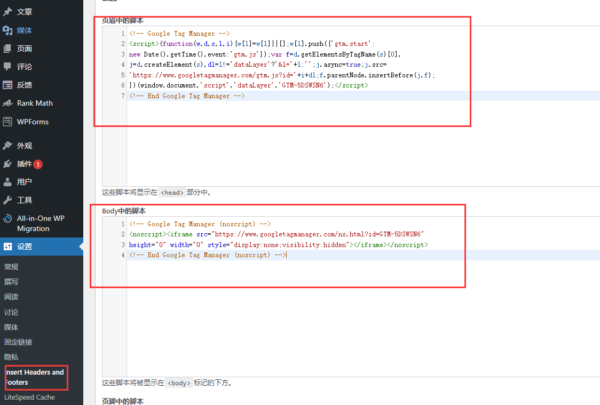
Task: Click the pin icon beside 文章
Action: pos(7,12)
